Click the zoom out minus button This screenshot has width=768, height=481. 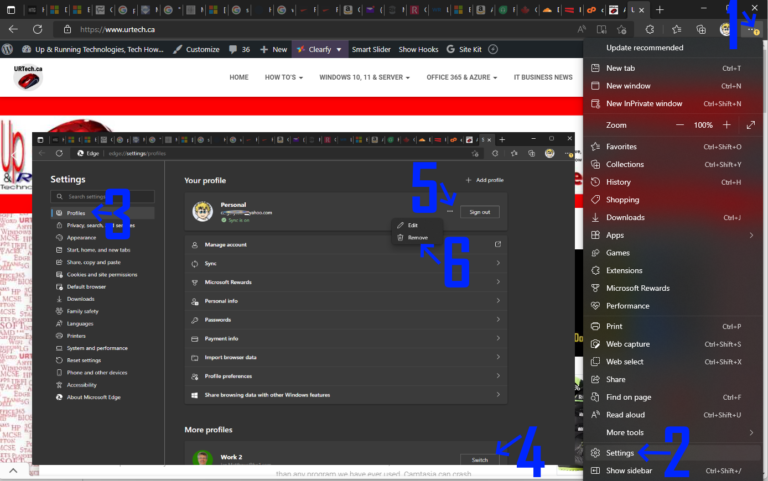coord(681,125)
